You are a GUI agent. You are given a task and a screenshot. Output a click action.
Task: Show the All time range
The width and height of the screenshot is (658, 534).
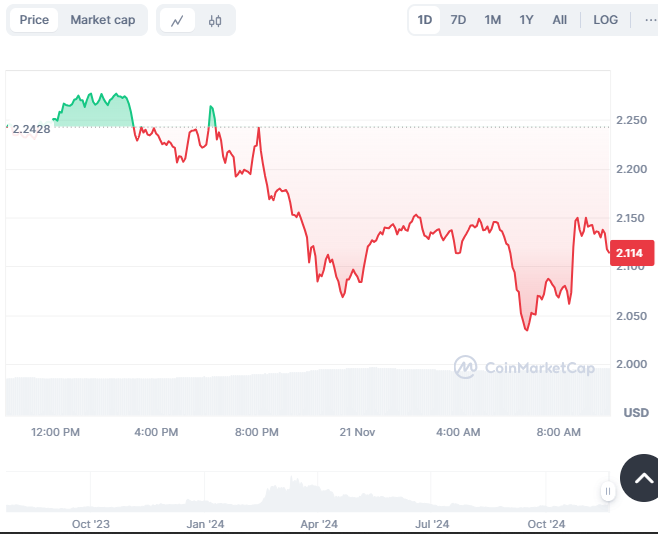point(560,20)
